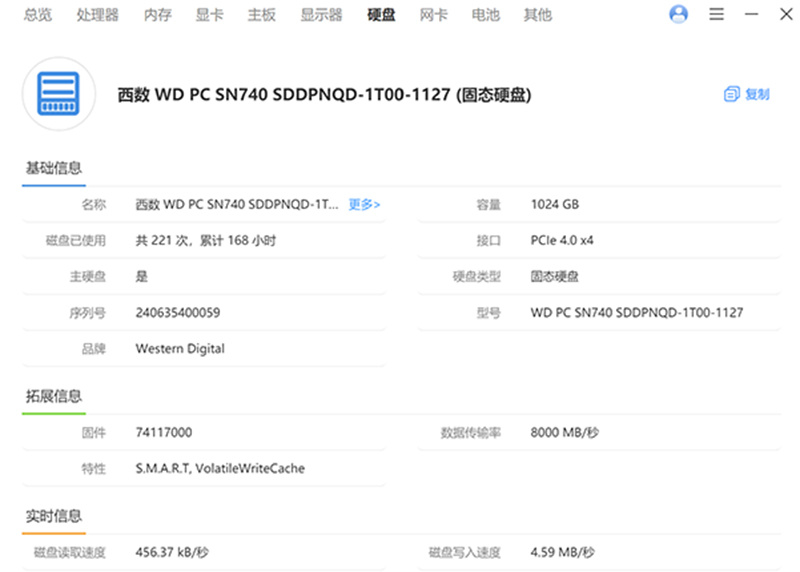Open the user account avatar icon

pyautogui.click(x=678, y=14)
